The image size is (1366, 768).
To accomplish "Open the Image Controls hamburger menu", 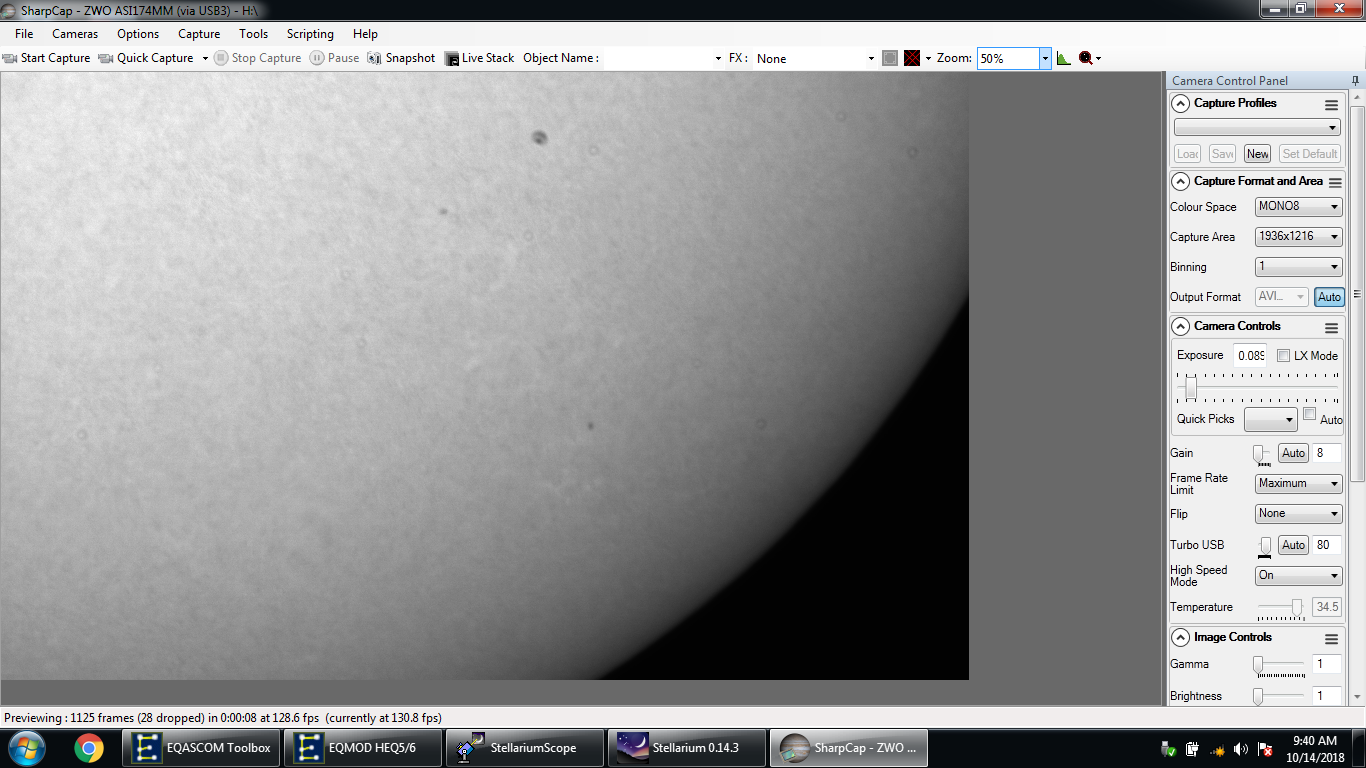I will pos(1331,639).
